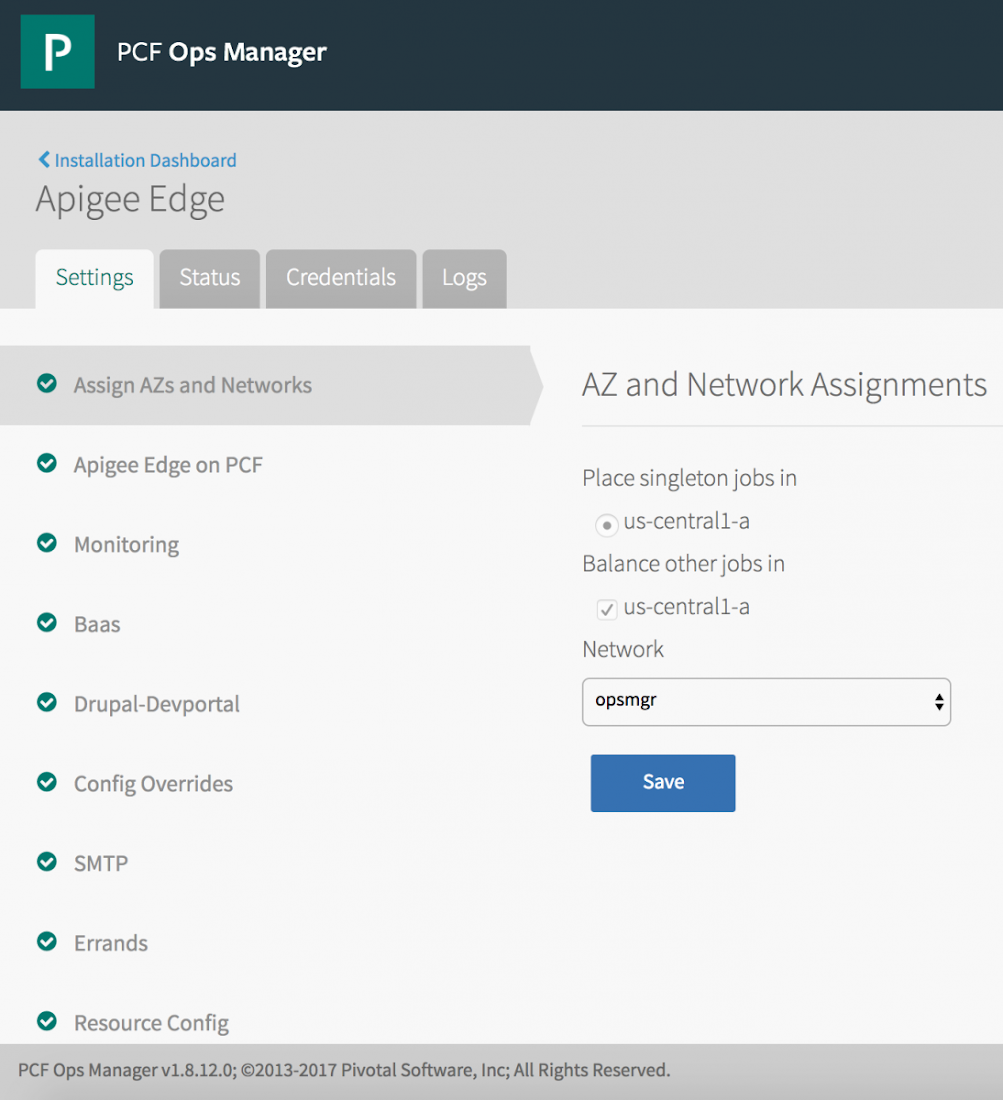The width and height of the screenshot is (1003, 1100).
Task: Click the stepper arrows on the Network selector
Action: click(938, 701)
